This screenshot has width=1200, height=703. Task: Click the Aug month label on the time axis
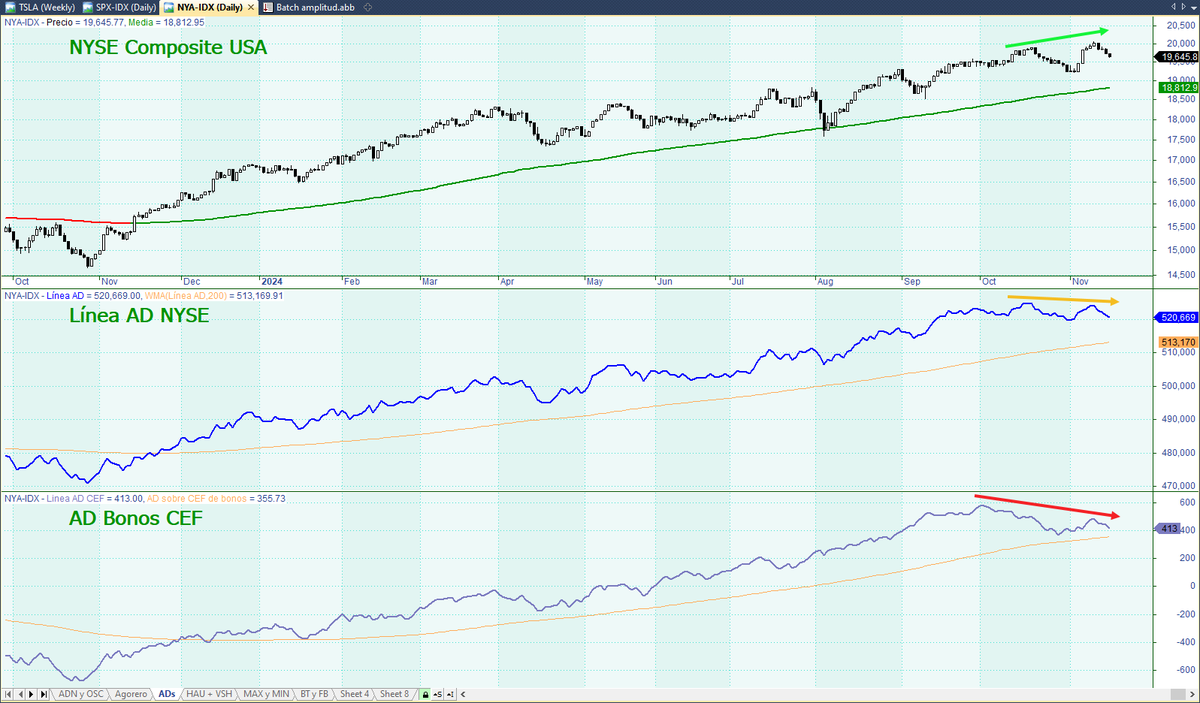click(x=827, y=282)
